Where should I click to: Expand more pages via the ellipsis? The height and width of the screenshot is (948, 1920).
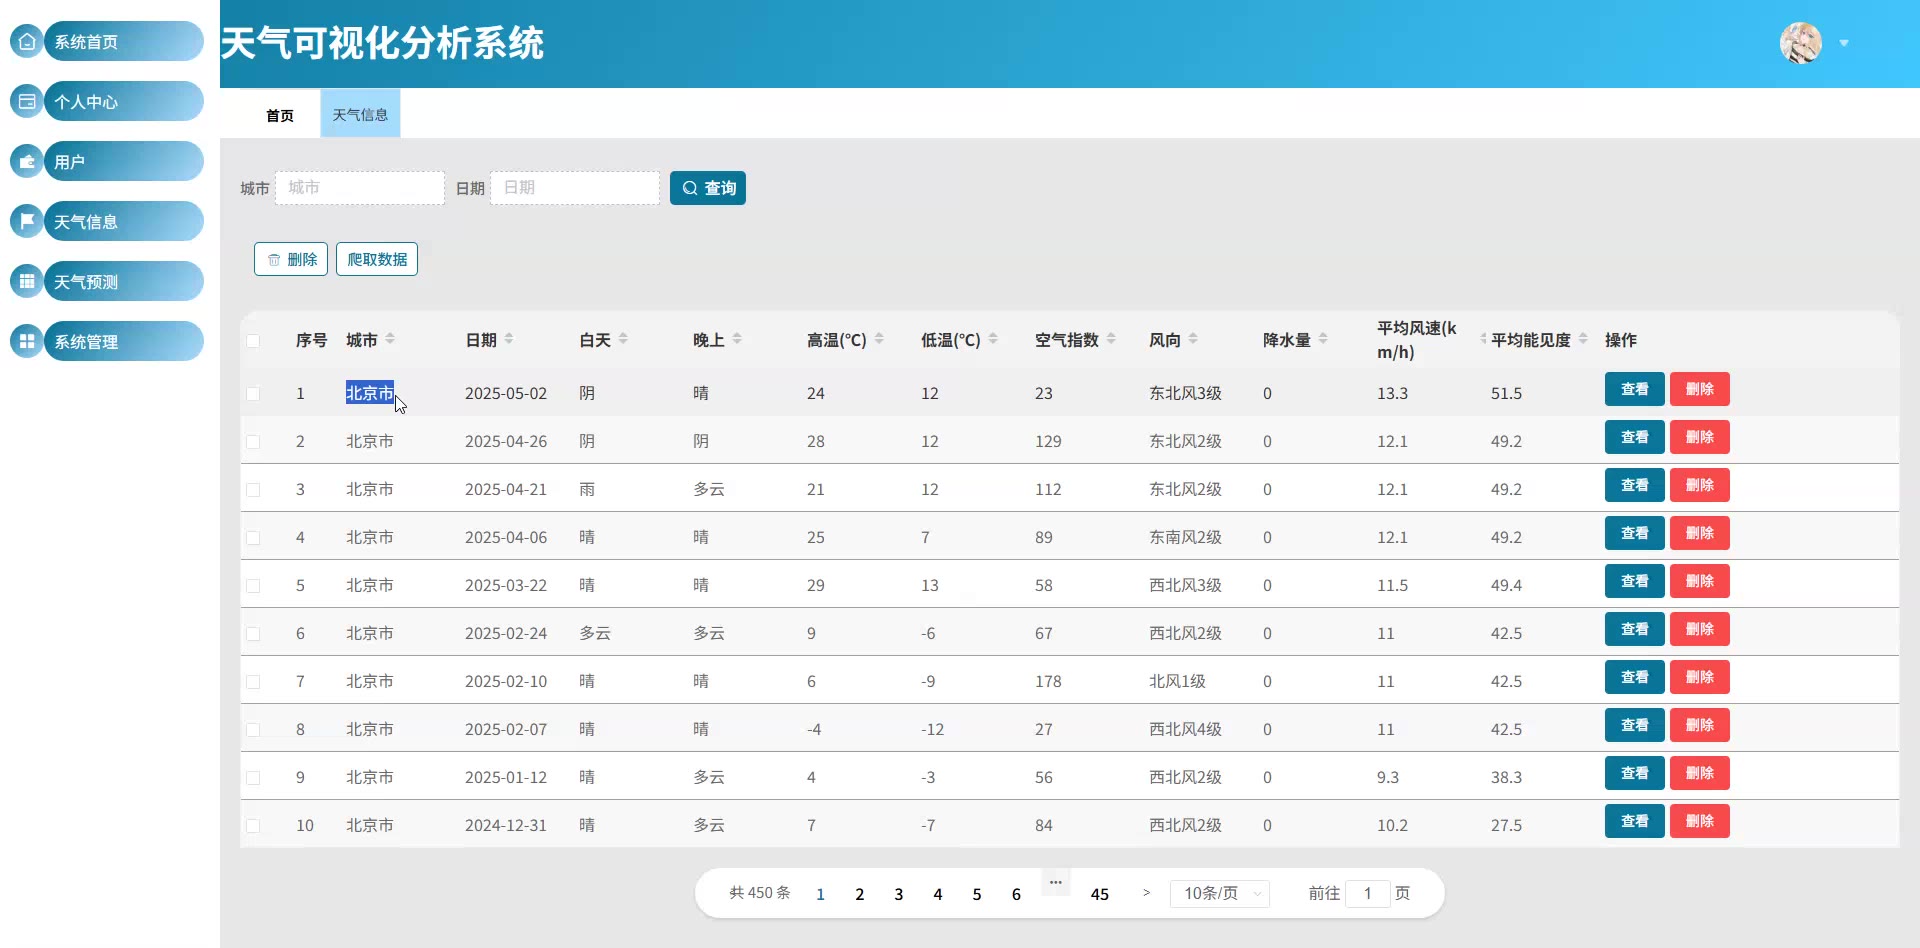point(1056,883)
